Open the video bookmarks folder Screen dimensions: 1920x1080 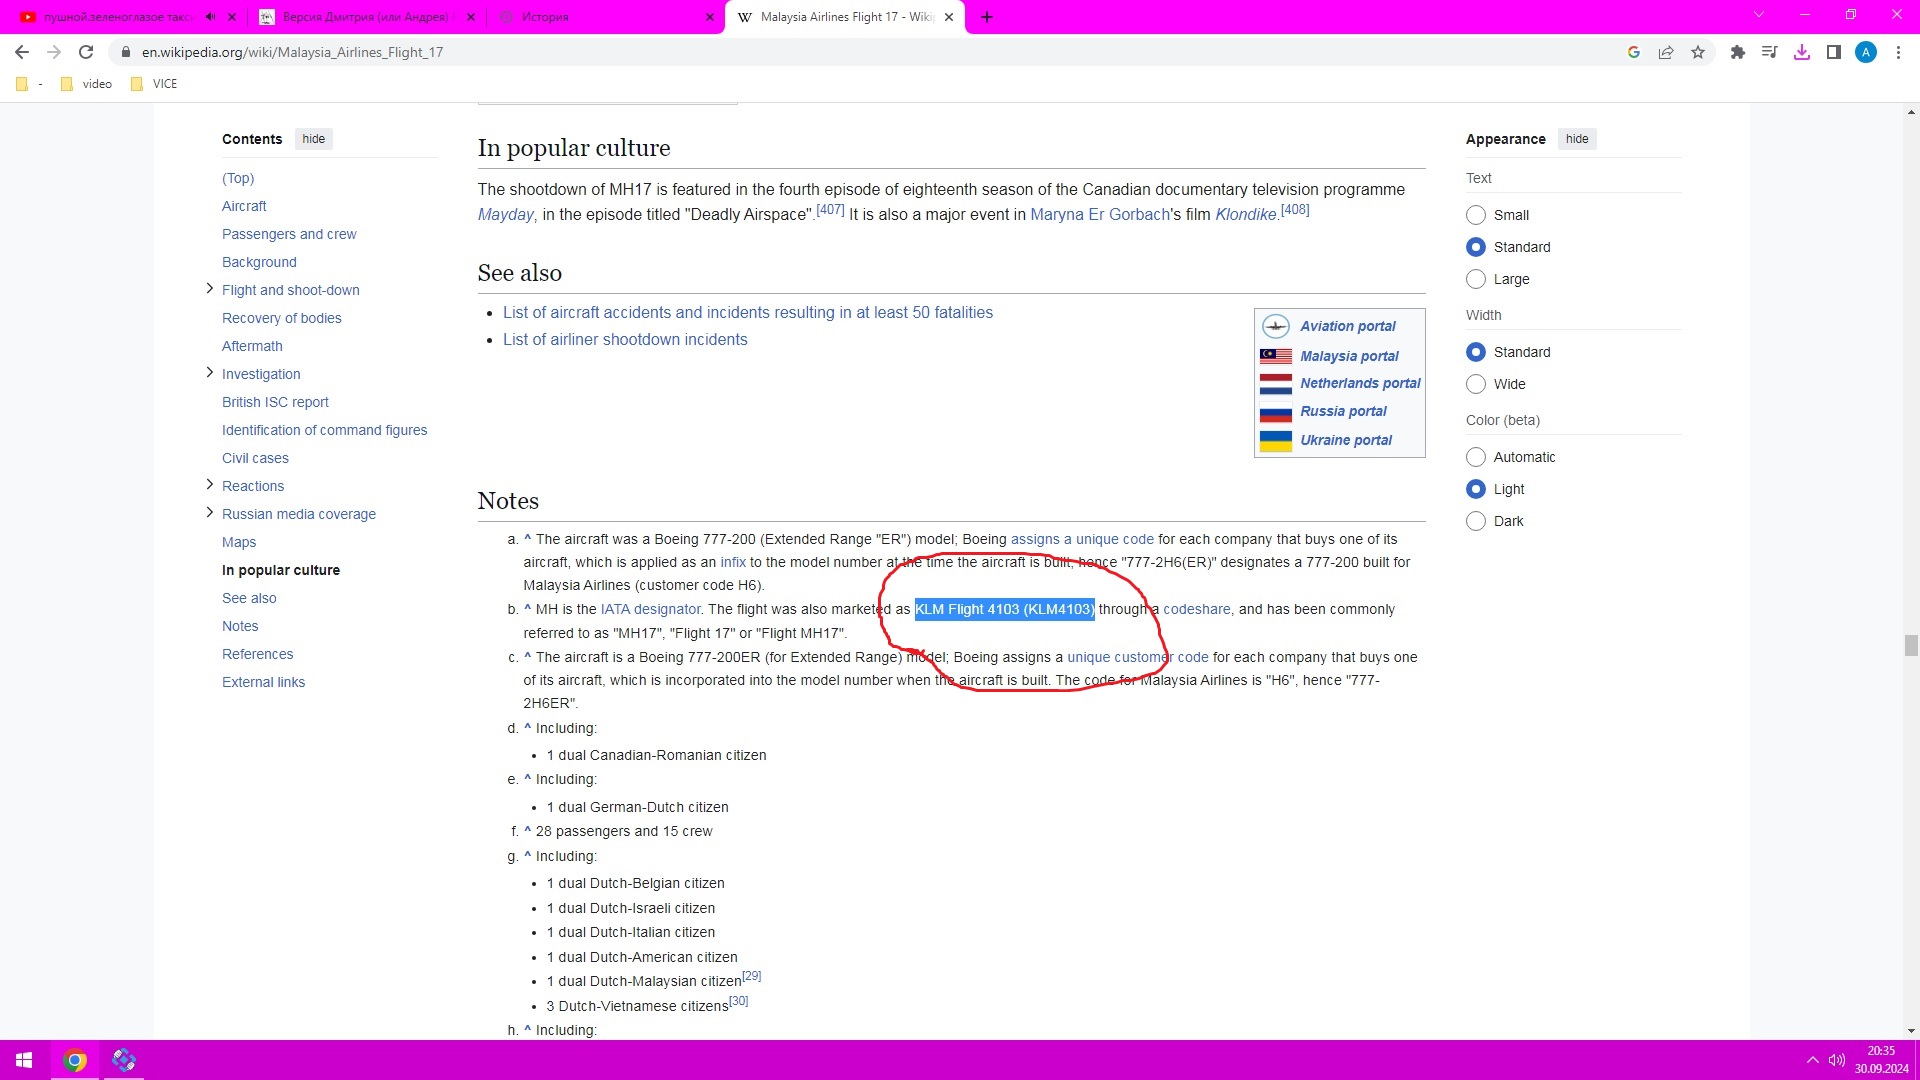87,84
